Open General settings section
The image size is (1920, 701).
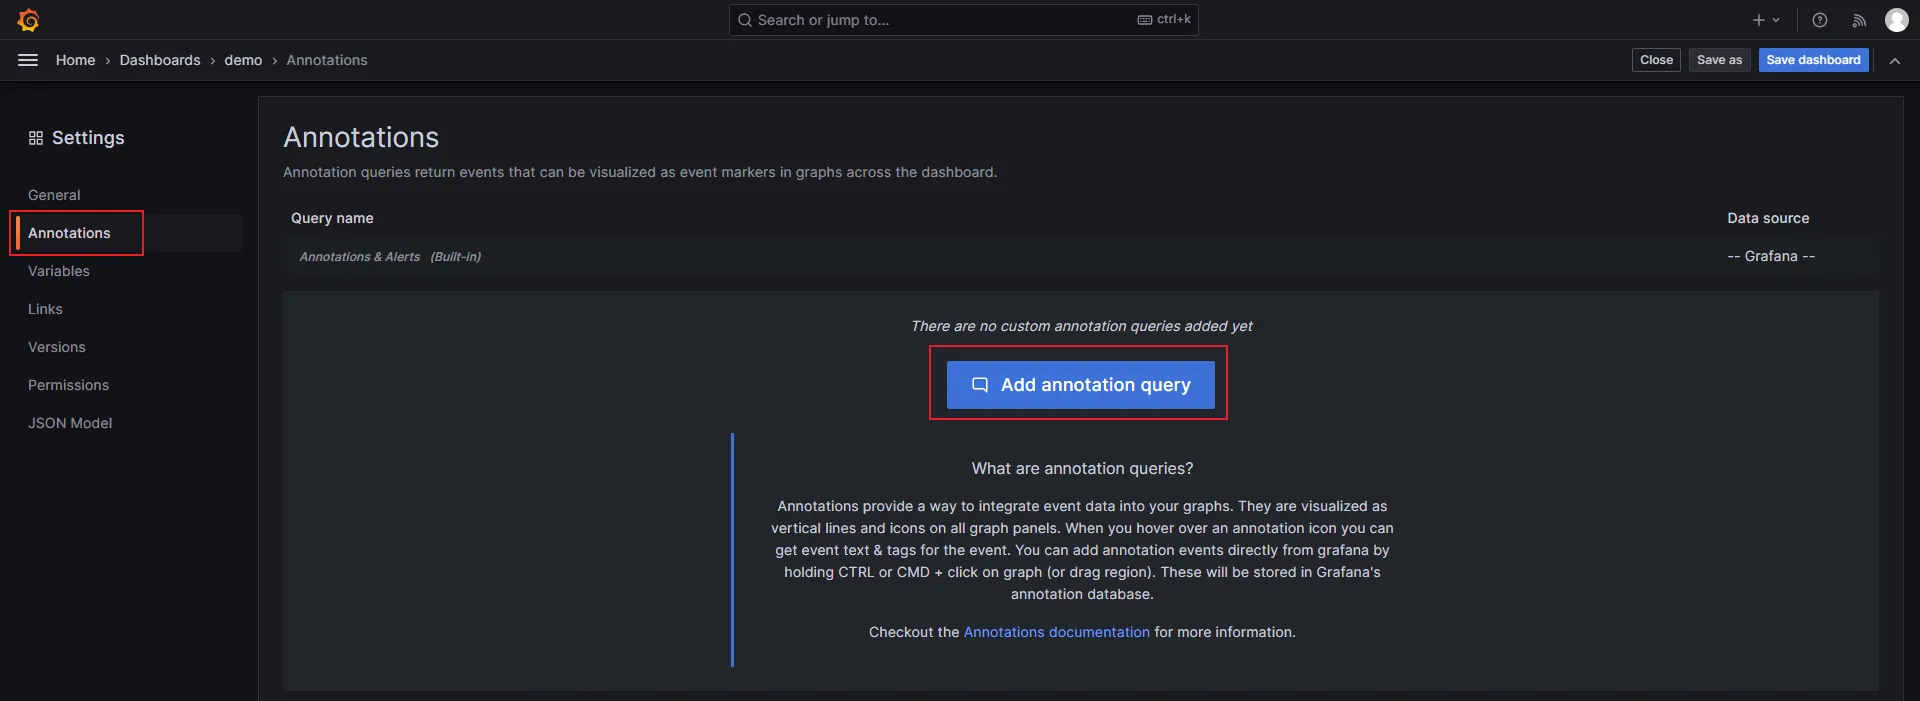54,195
